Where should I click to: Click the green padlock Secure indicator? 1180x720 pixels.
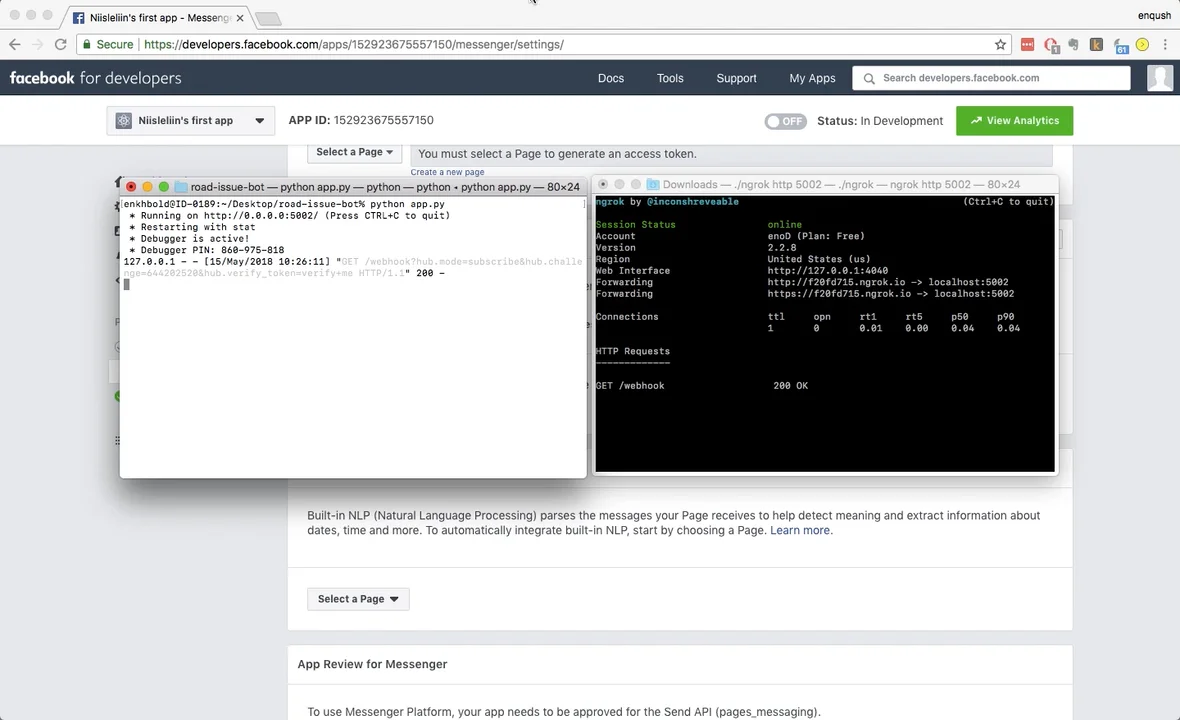pyautogui.click(x=108, y=44)
